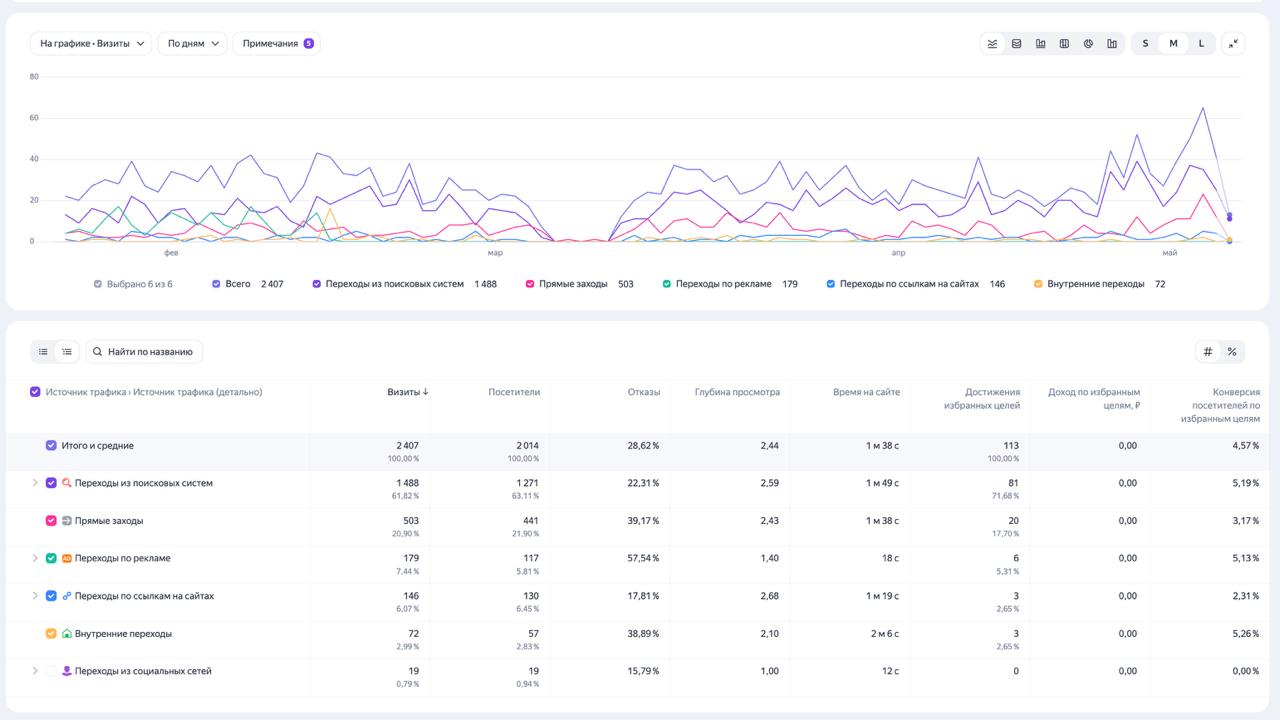Uncheck the Прямые заходы row checkbox
The image size is (1280, 720).
[51, 521]
